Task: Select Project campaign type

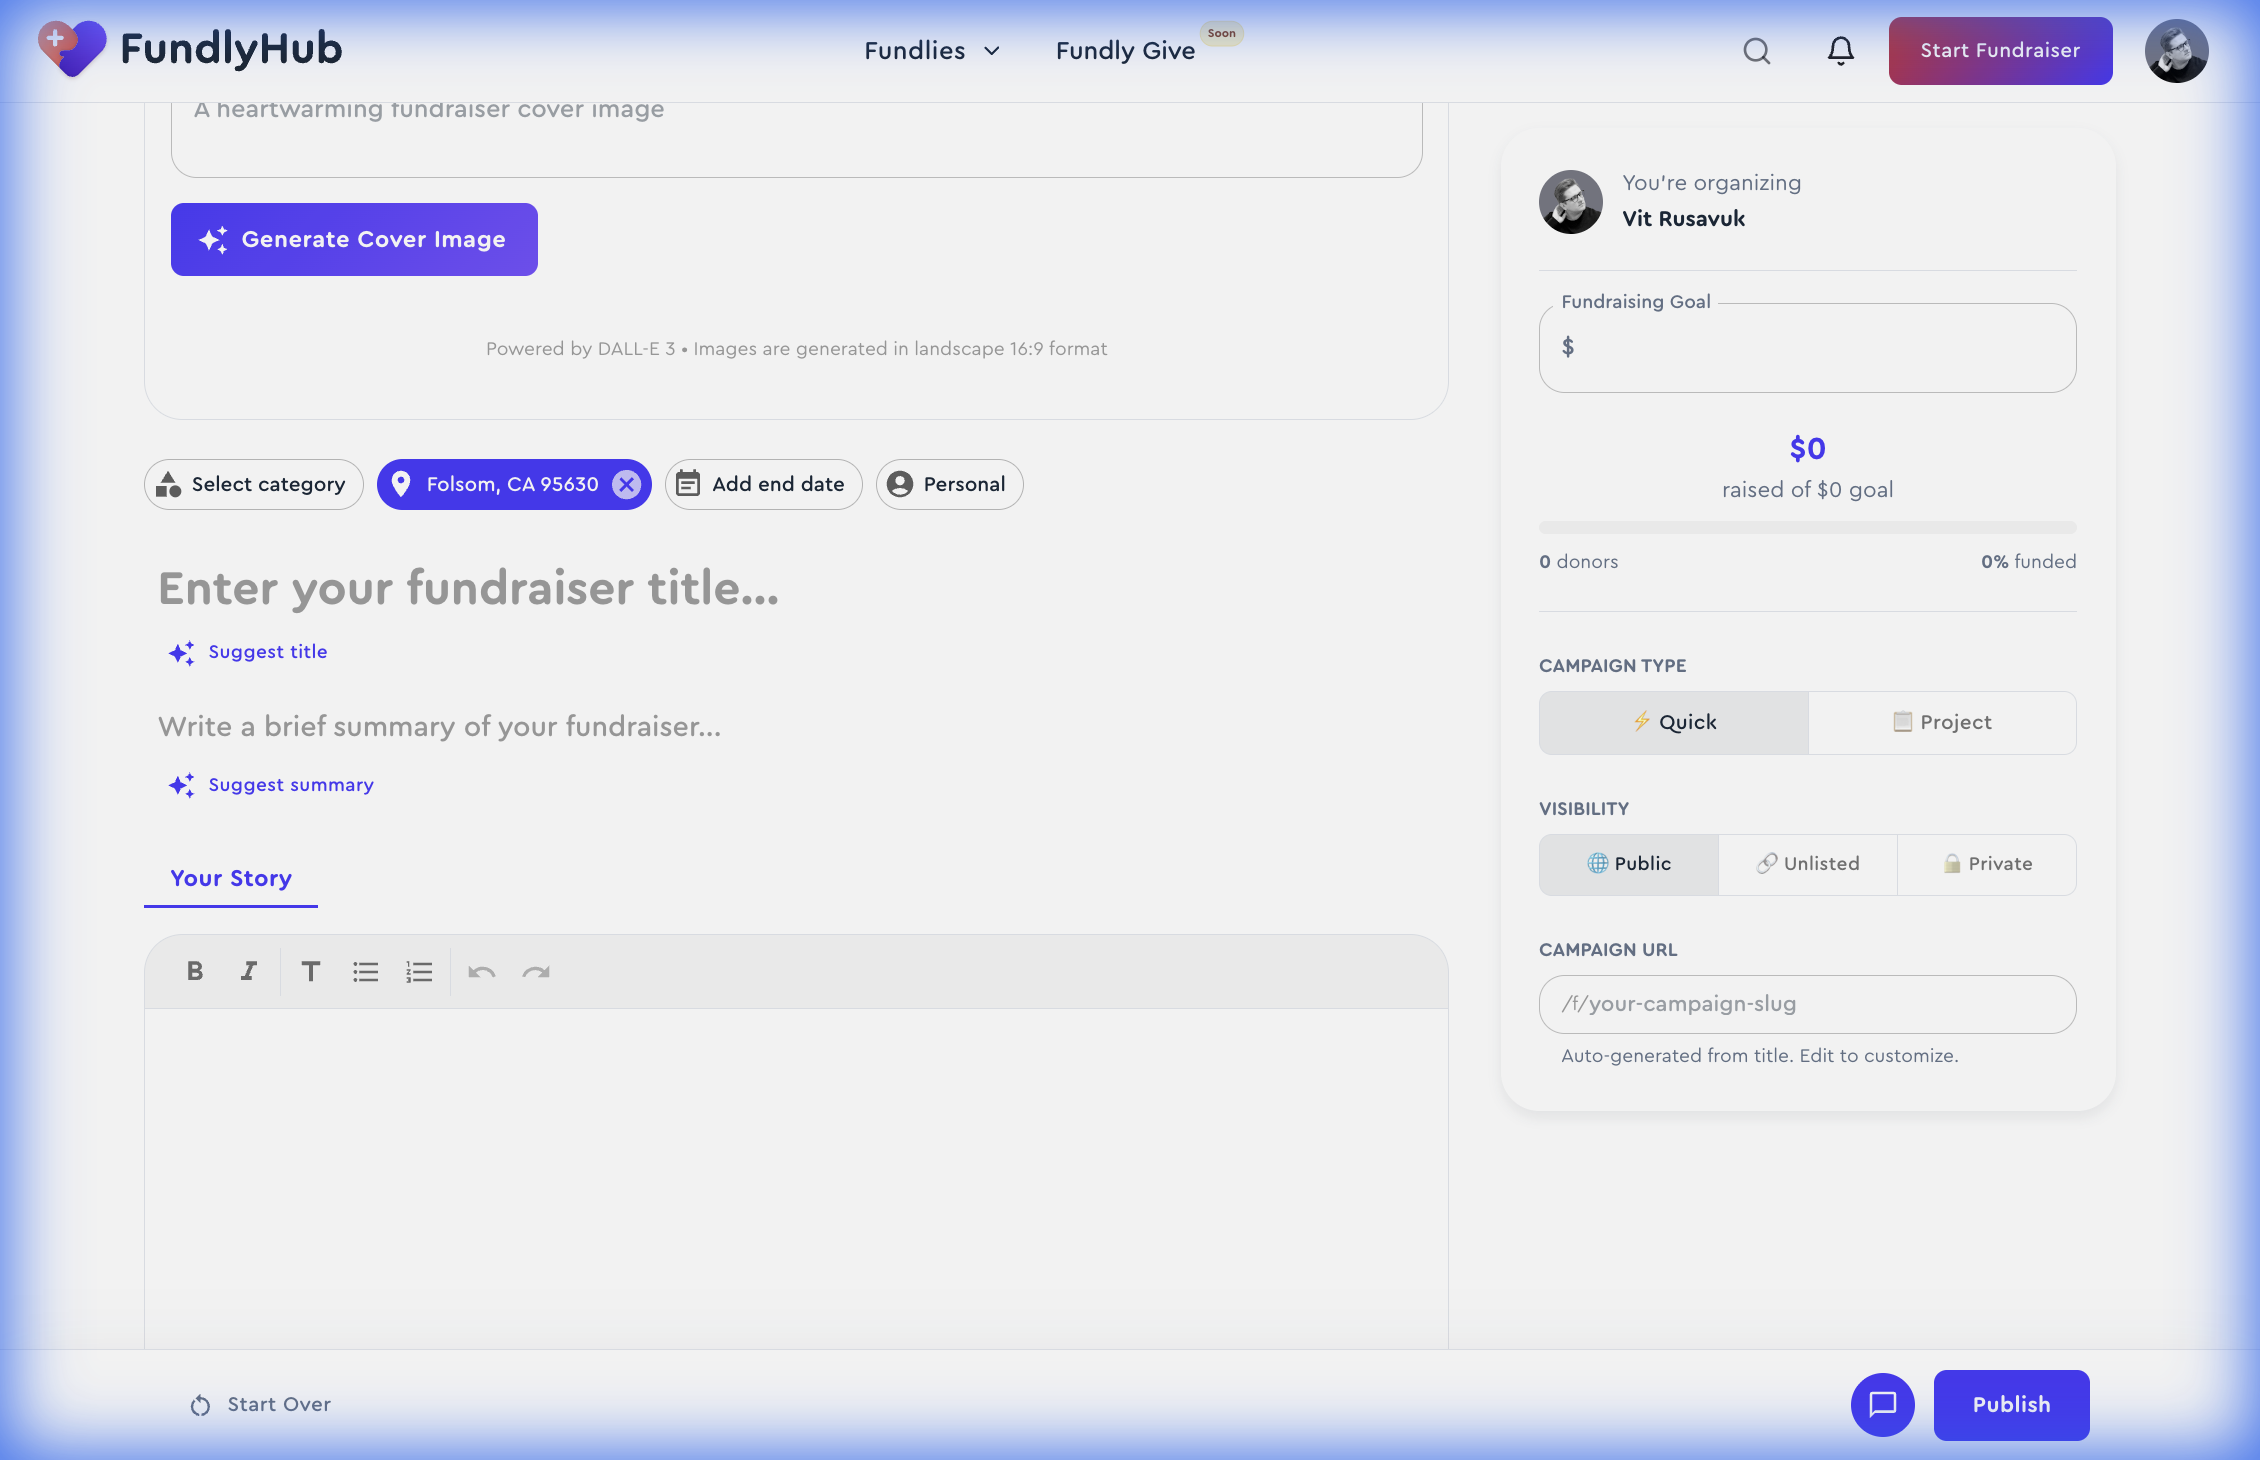Action: click(1942, 722)
